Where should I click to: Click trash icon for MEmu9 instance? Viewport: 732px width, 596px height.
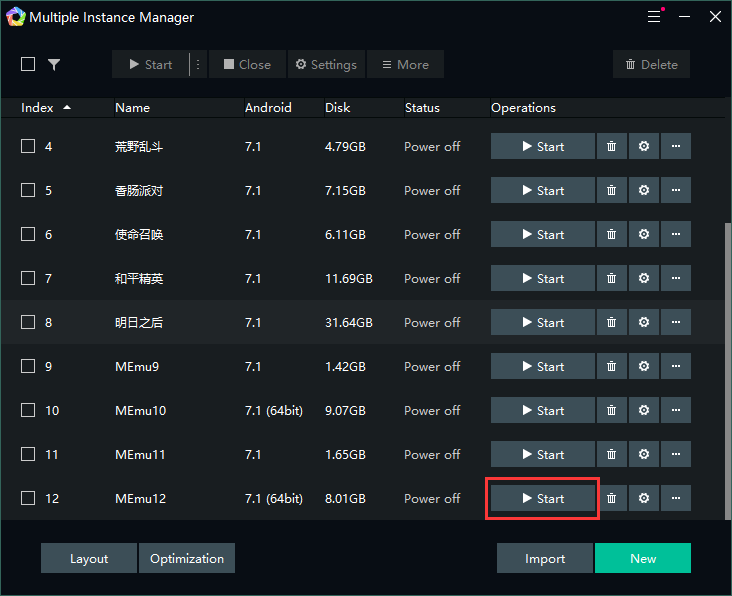(x=611, y=366)
